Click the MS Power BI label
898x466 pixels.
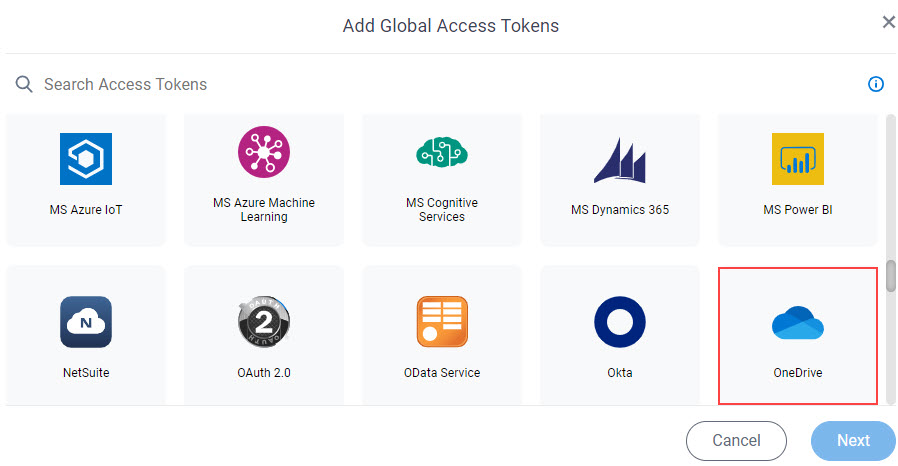pos(798,210)
